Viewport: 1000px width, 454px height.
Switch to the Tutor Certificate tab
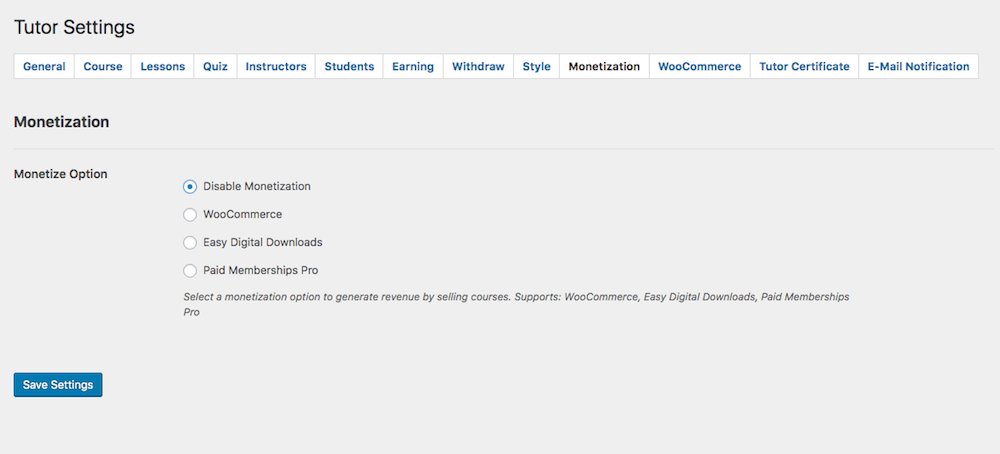[x=804, y=66]
